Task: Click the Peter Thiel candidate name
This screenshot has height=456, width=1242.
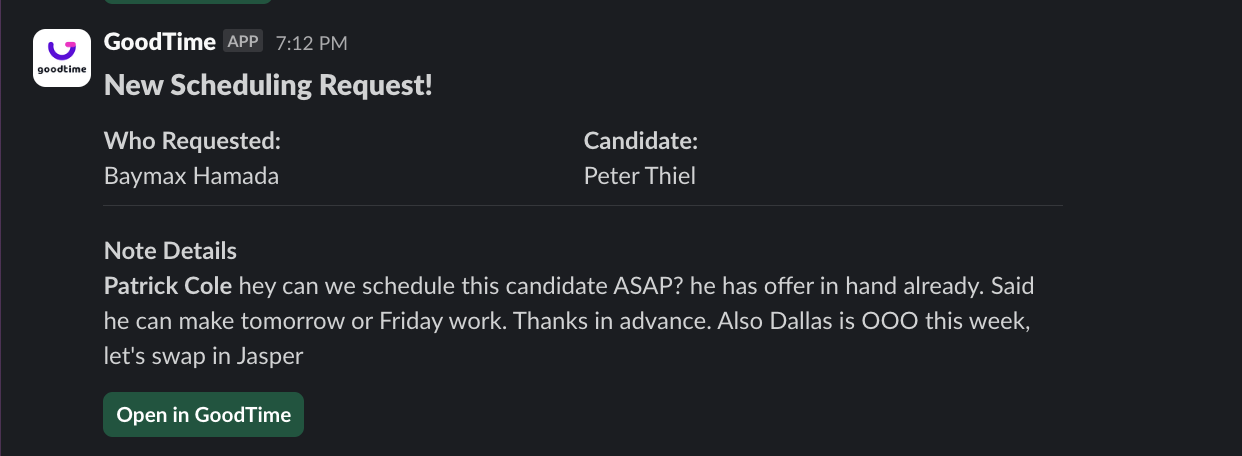Action: (639, 177)
